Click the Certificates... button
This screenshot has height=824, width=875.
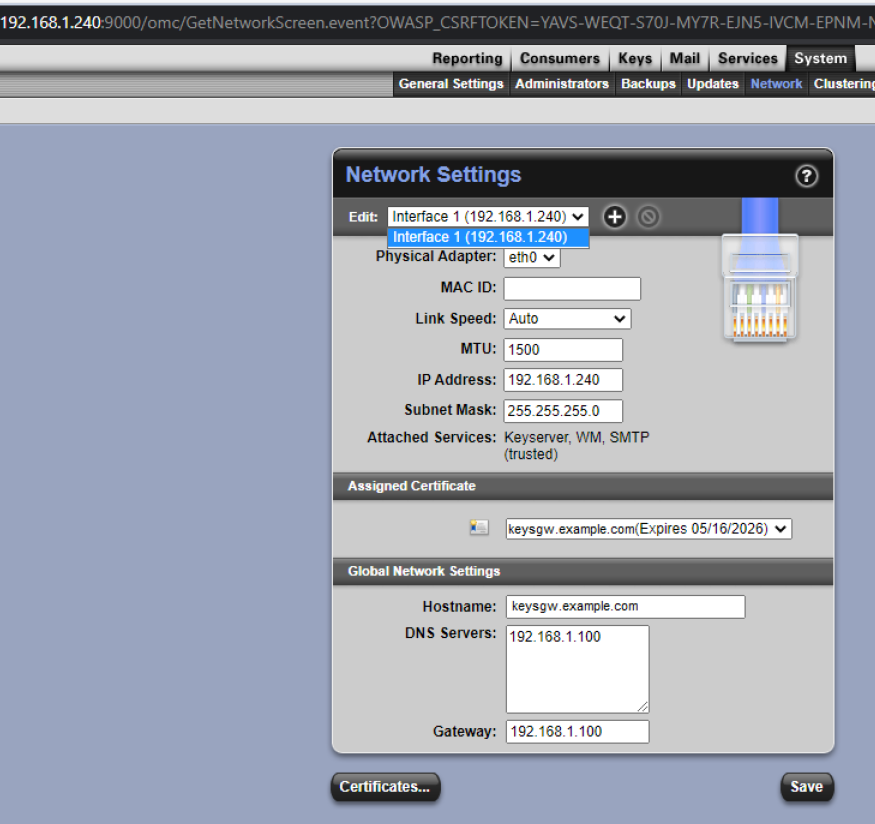click(386, 787)
